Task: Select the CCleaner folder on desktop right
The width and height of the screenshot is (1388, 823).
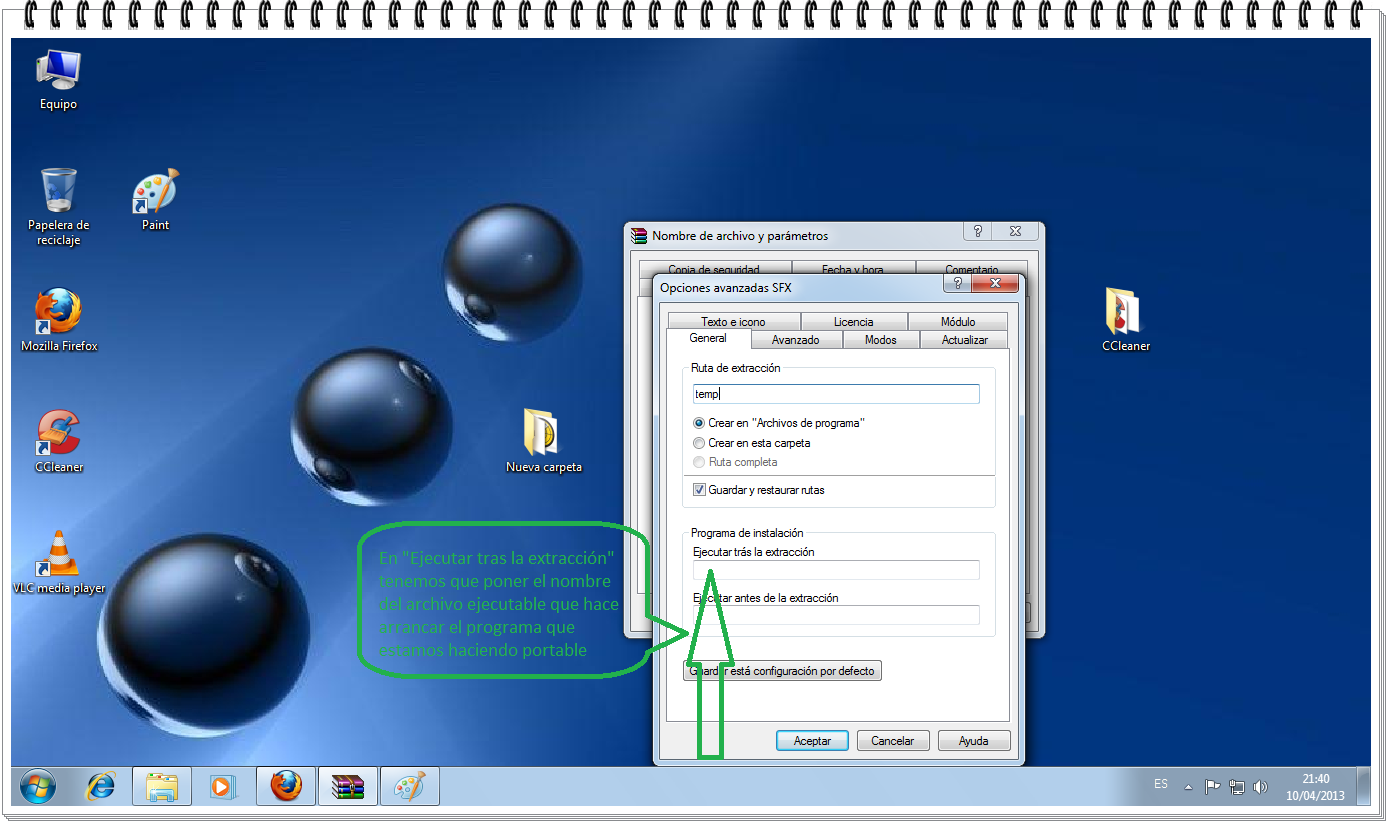Action: [x=1125, y=320]
